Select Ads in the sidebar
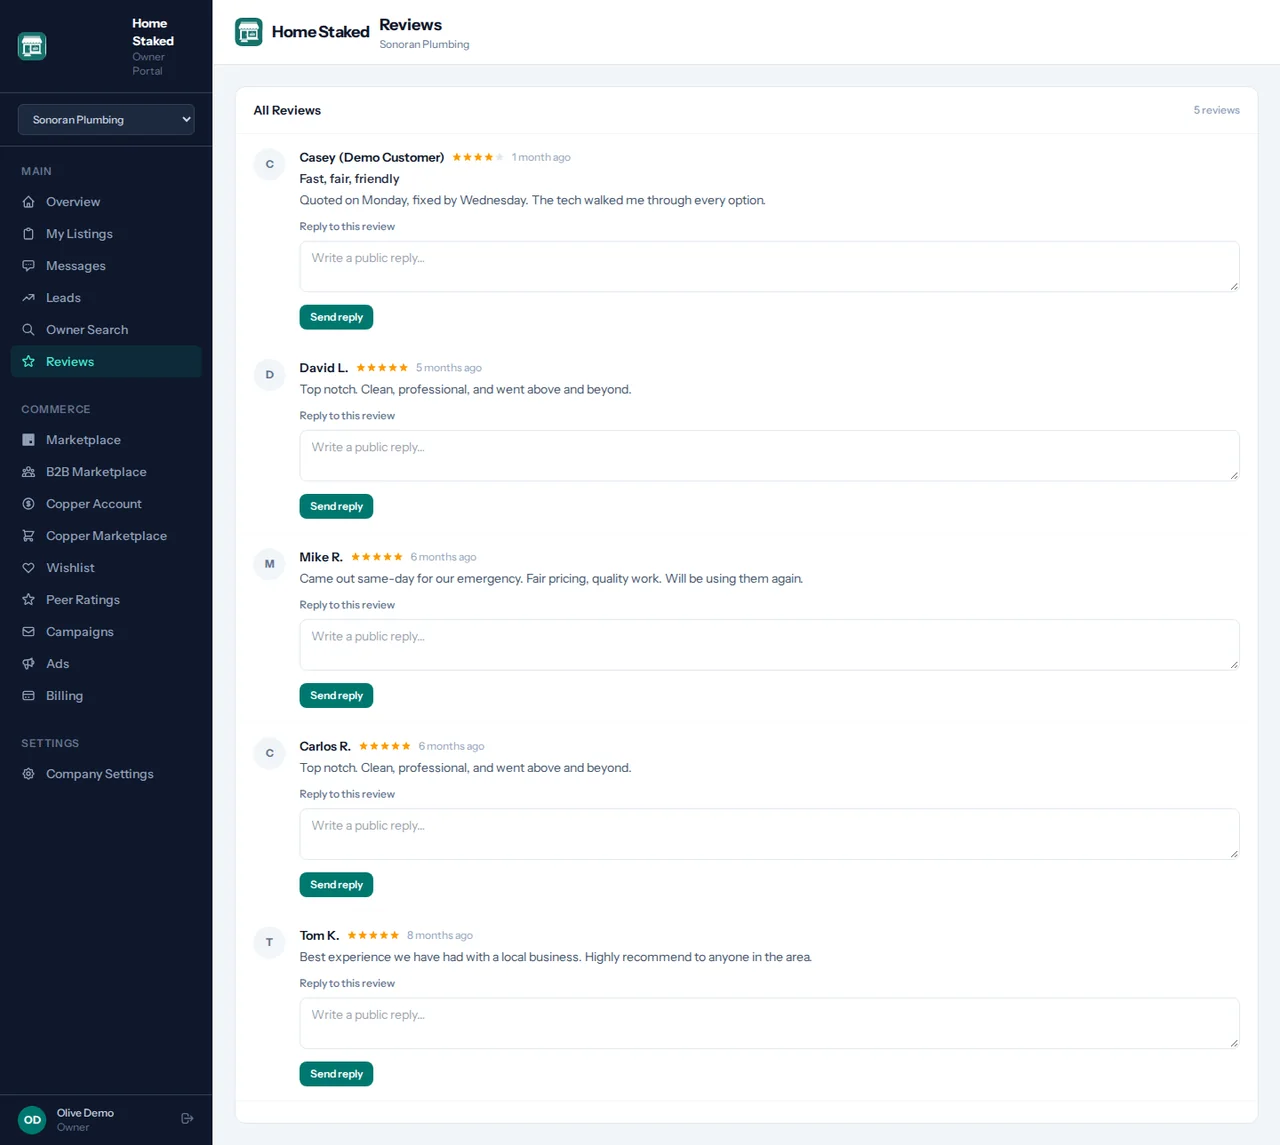Image resolution: width=1280 pixels, height=1145 pixels. coord(106,664)
